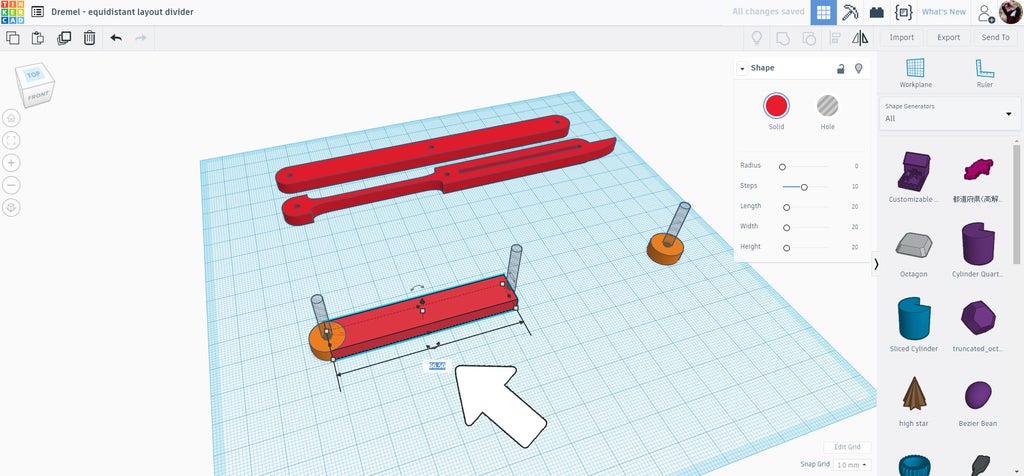Switch to orthographic view
This screenshot has width=1024, height=476.
tap(11, 208)
